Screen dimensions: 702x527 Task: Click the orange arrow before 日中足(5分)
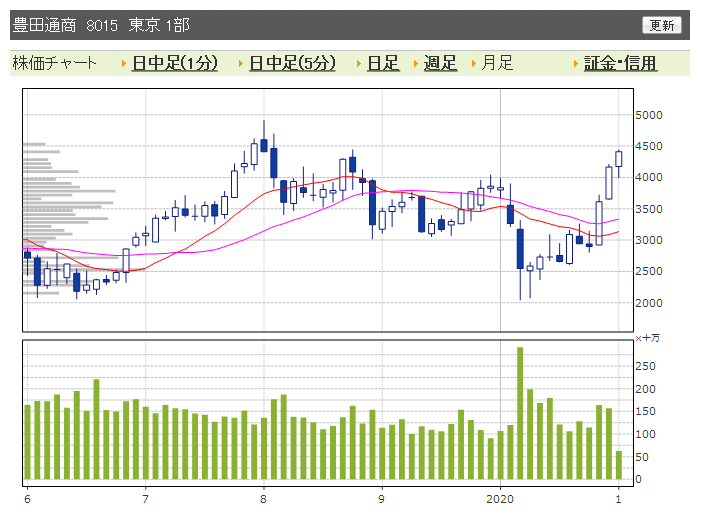click(x=241, y=64)
